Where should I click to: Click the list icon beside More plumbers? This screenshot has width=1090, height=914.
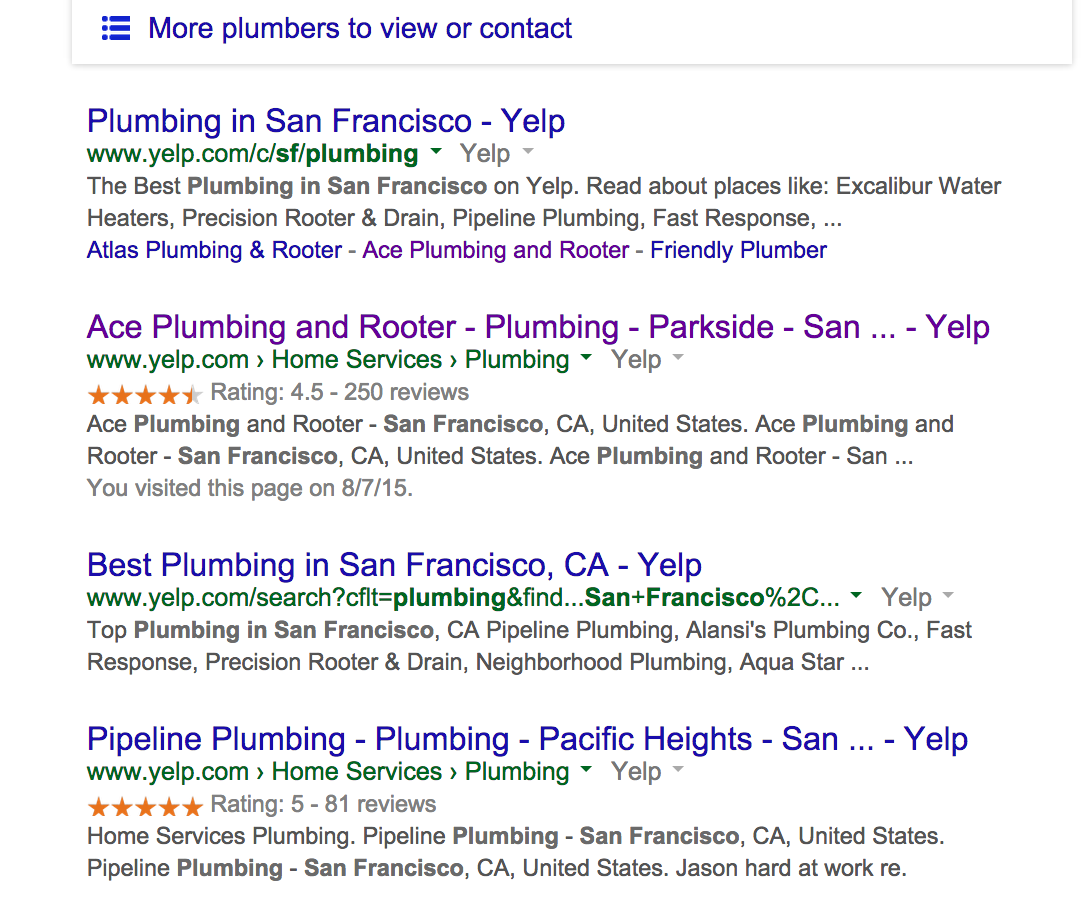116,28
